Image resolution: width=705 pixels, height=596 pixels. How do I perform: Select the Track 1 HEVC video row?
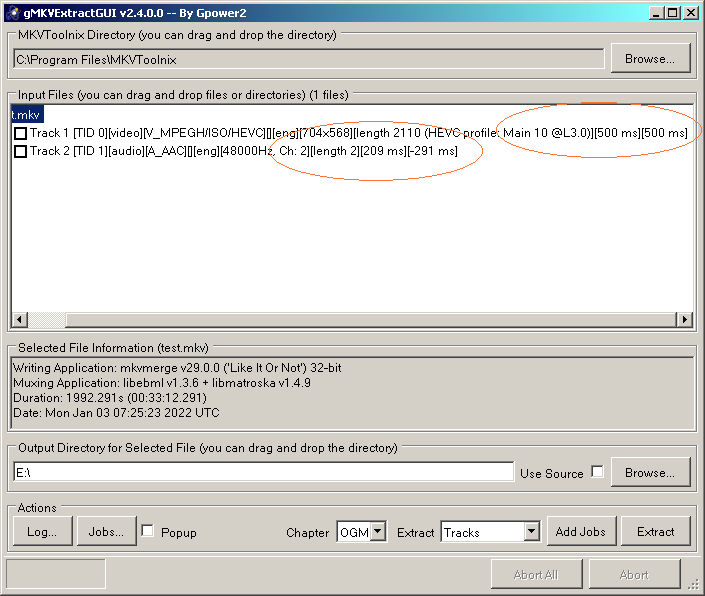coord(358,133)
